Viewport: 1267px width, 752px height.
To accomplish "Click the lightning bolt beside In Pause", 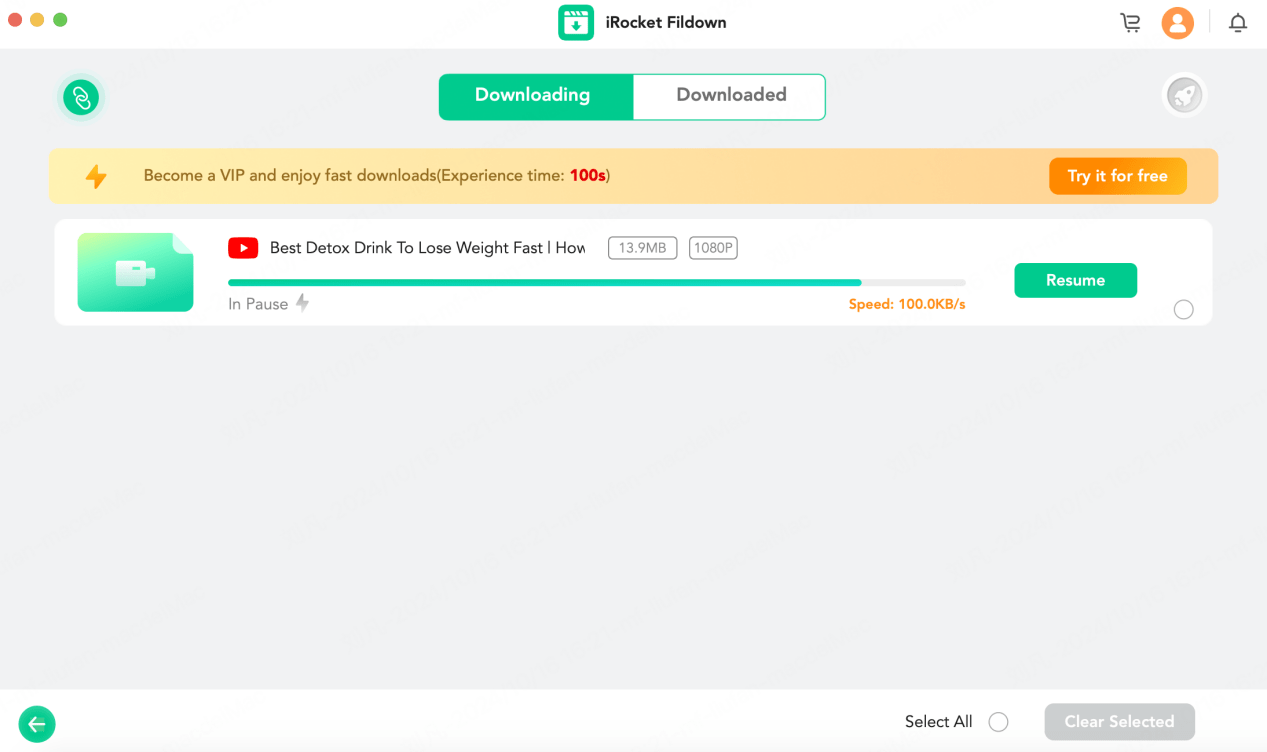I will pyautogui.click(x=302, y=303).
